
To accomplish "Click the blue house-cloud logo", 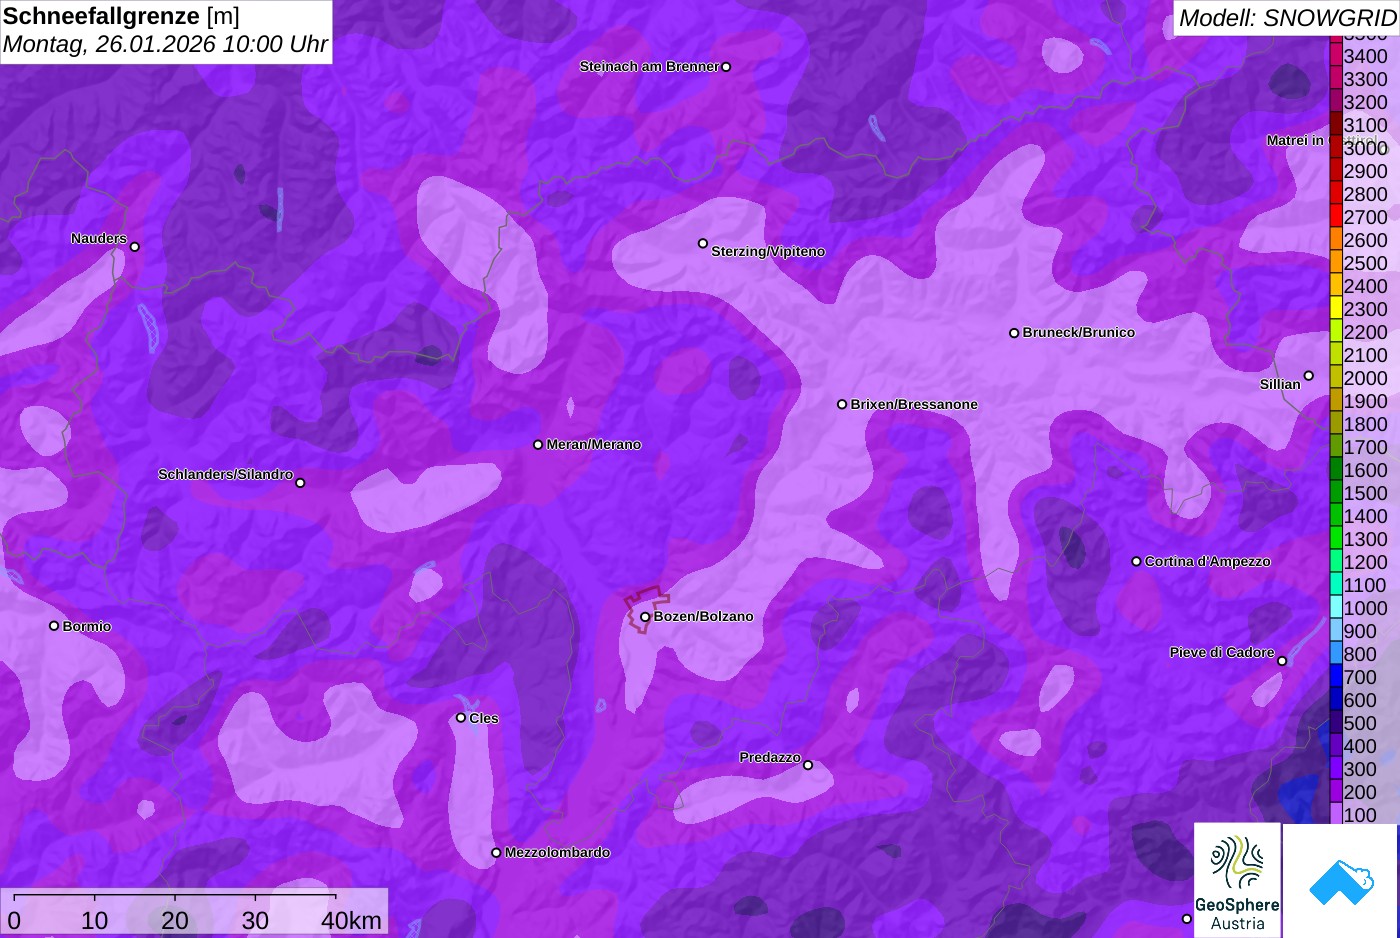I will coord(1341,881).
